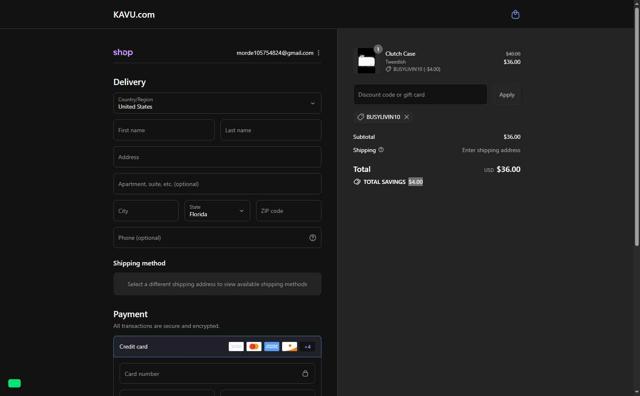Click the Discount code or gift card field
Image resolution: width=640 pixels, height=396 pixels.
click(x=420, y=95)
